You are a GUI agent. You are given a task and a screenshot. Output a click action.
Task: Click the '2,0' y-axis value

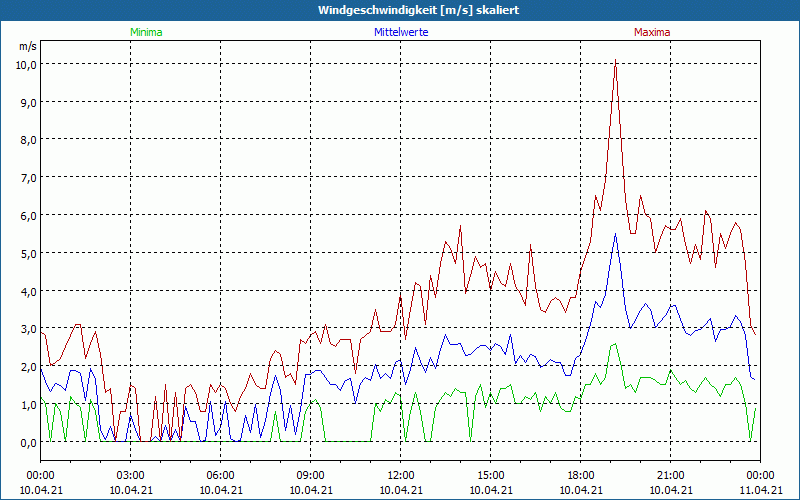coord(29,366)
